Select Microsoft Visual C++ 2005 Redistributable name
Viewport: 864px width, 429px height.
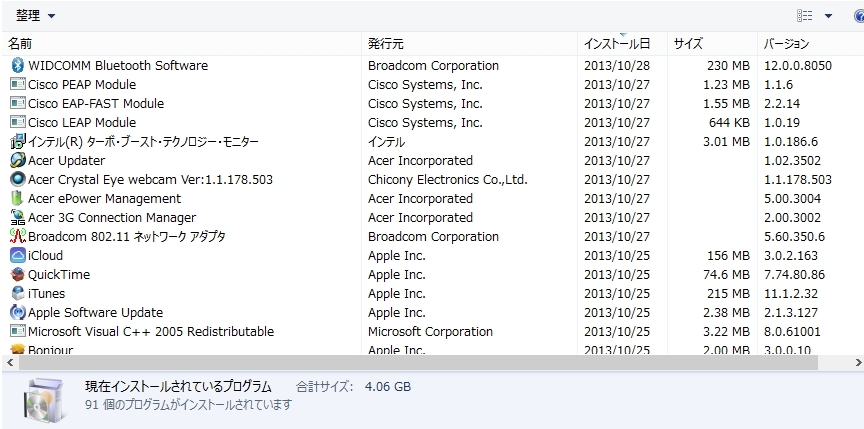click(x=151, y=332)
